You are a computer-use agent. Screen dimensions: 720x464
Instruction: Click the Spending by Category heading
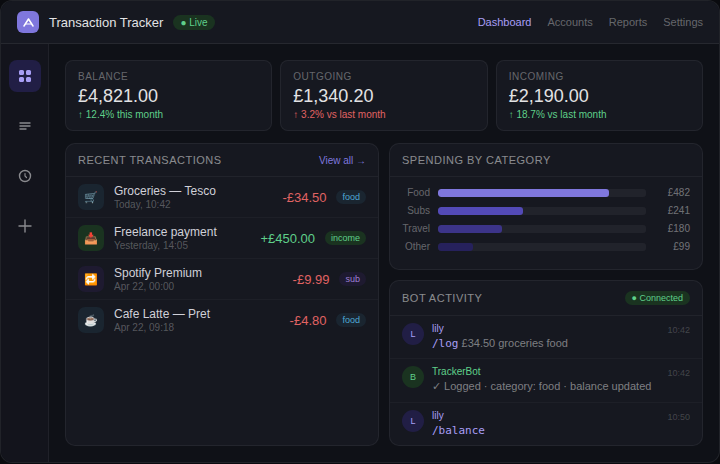click(x=476, y=160)
